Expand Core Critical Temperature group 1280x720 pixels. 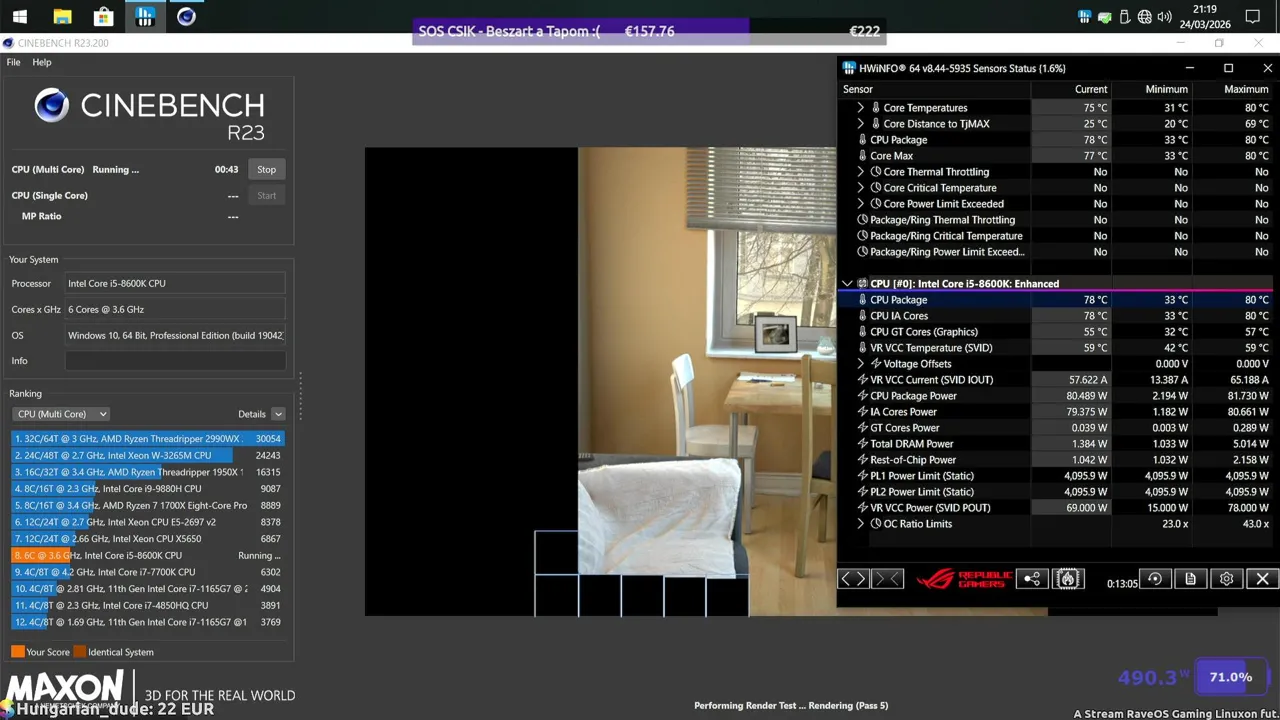point(860,188)
